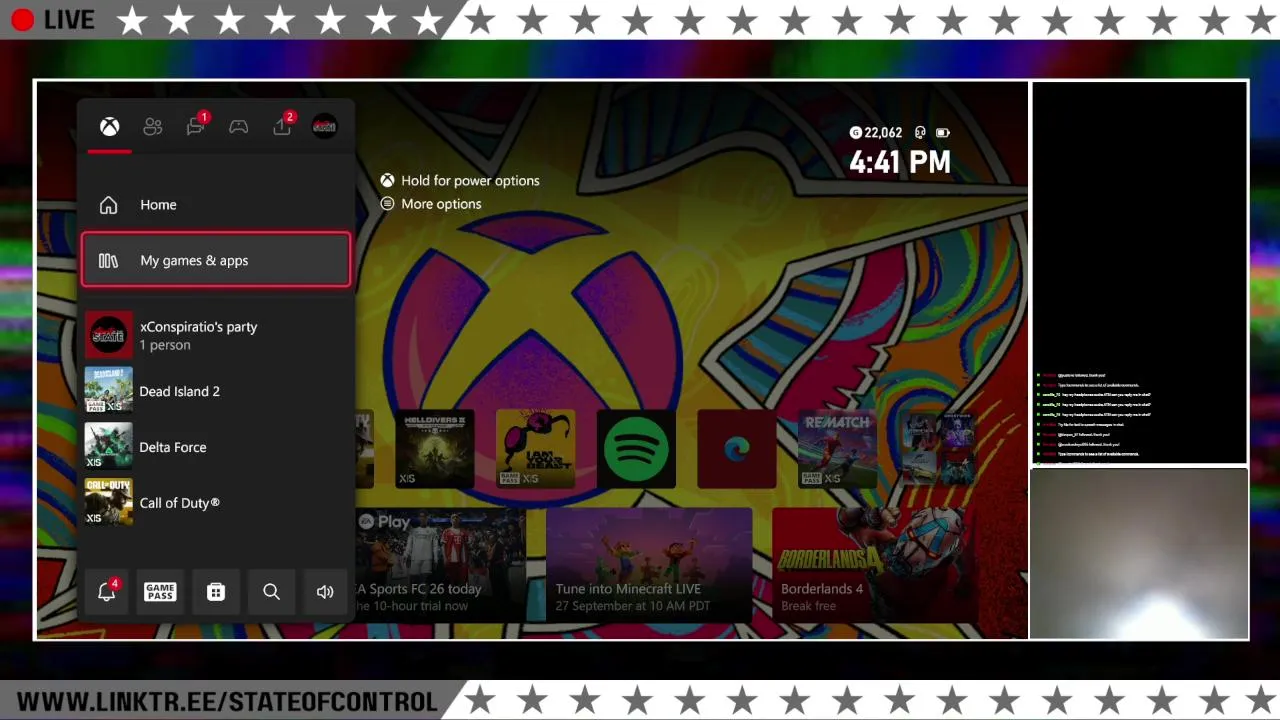The height and width of the screenshot is (720, 1280).
Task: Open My games & apps
Action: click(216, 260)
